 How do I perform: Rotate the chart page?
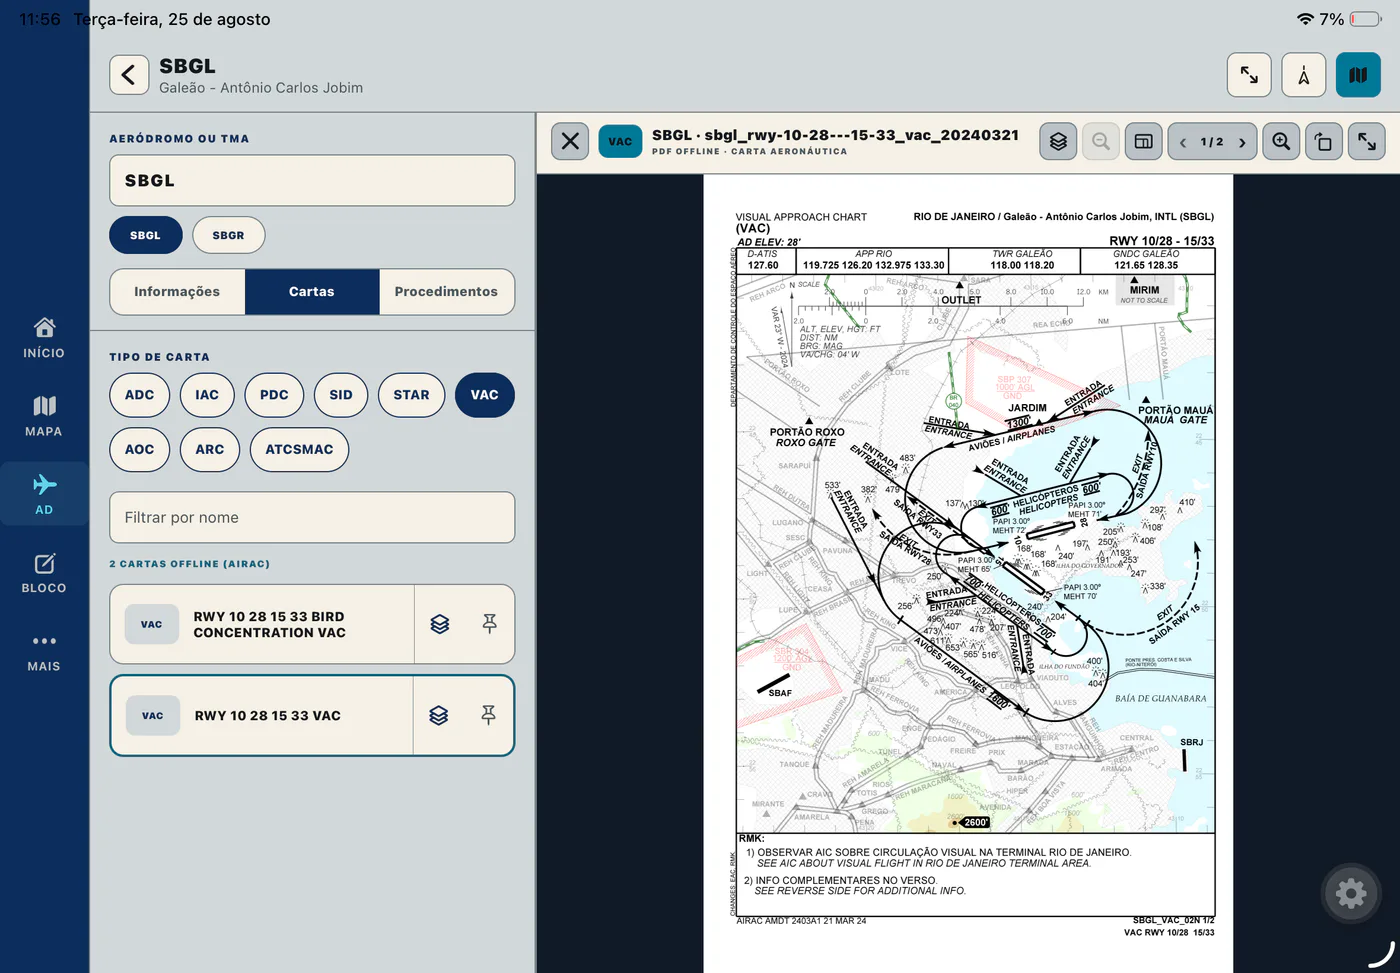(1324, 142)
